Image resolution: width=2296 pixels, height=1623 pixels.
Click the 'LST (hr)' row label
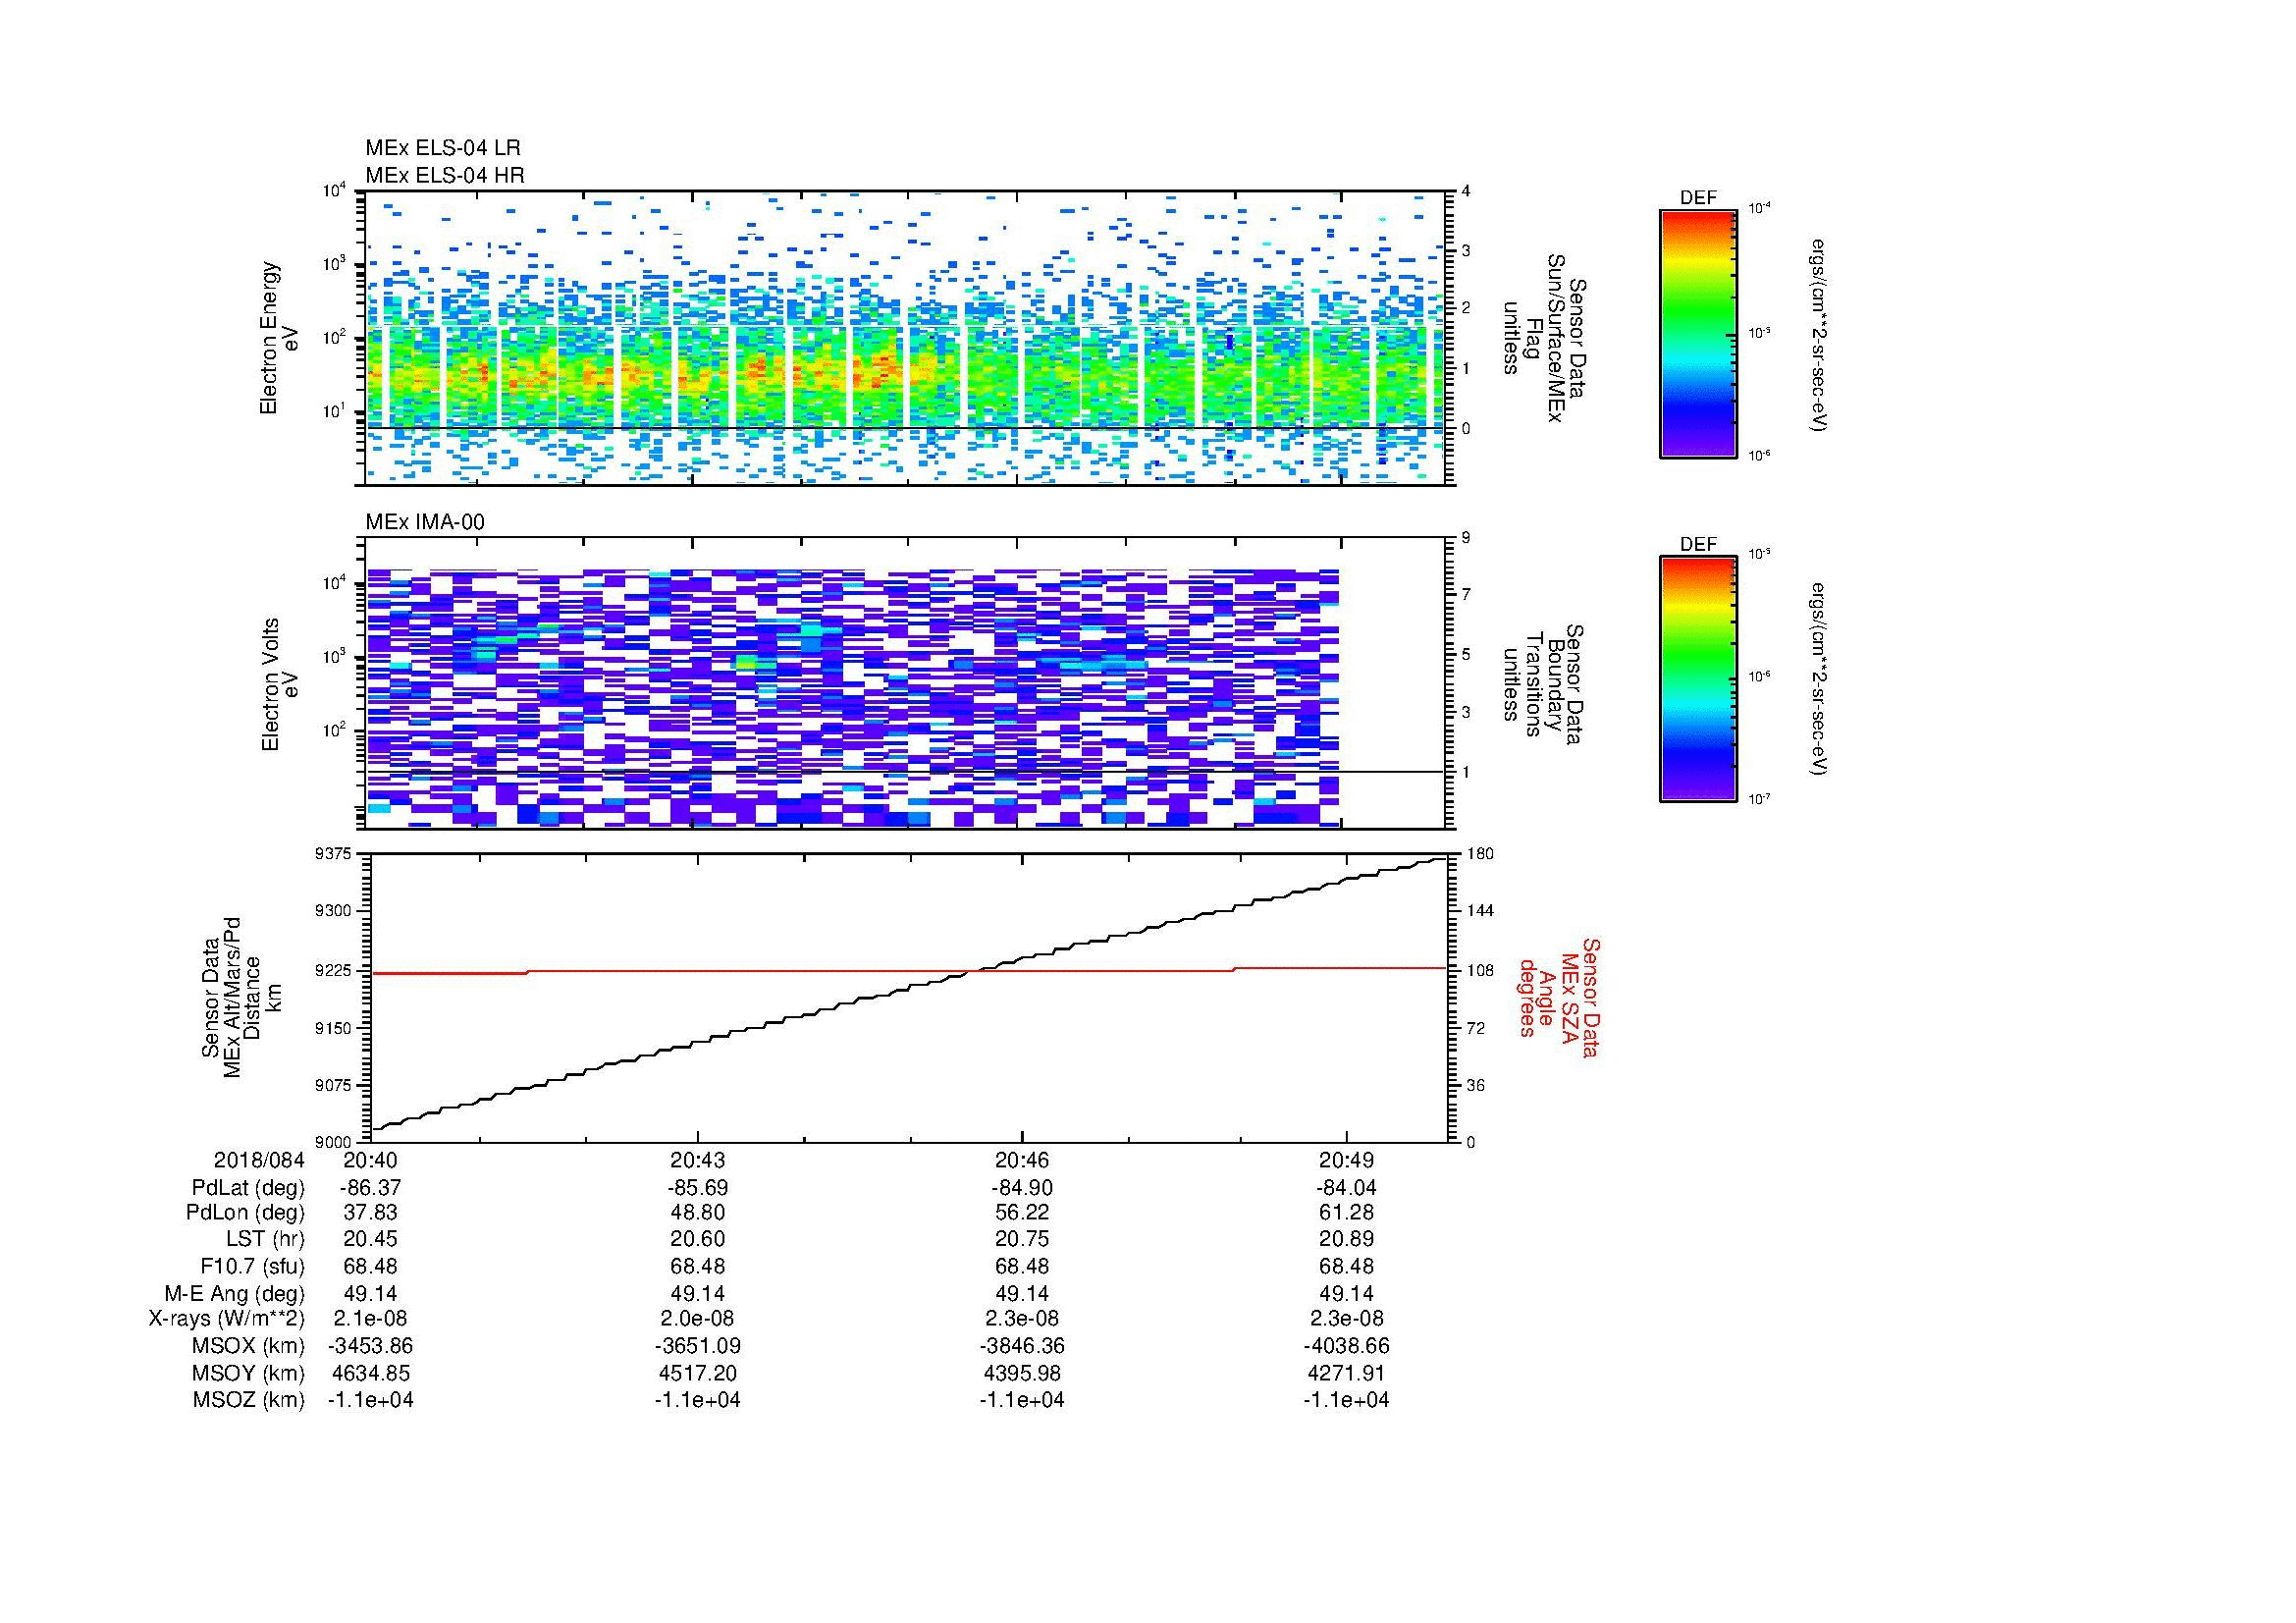pyautogui.click(x=265, y=1240)
